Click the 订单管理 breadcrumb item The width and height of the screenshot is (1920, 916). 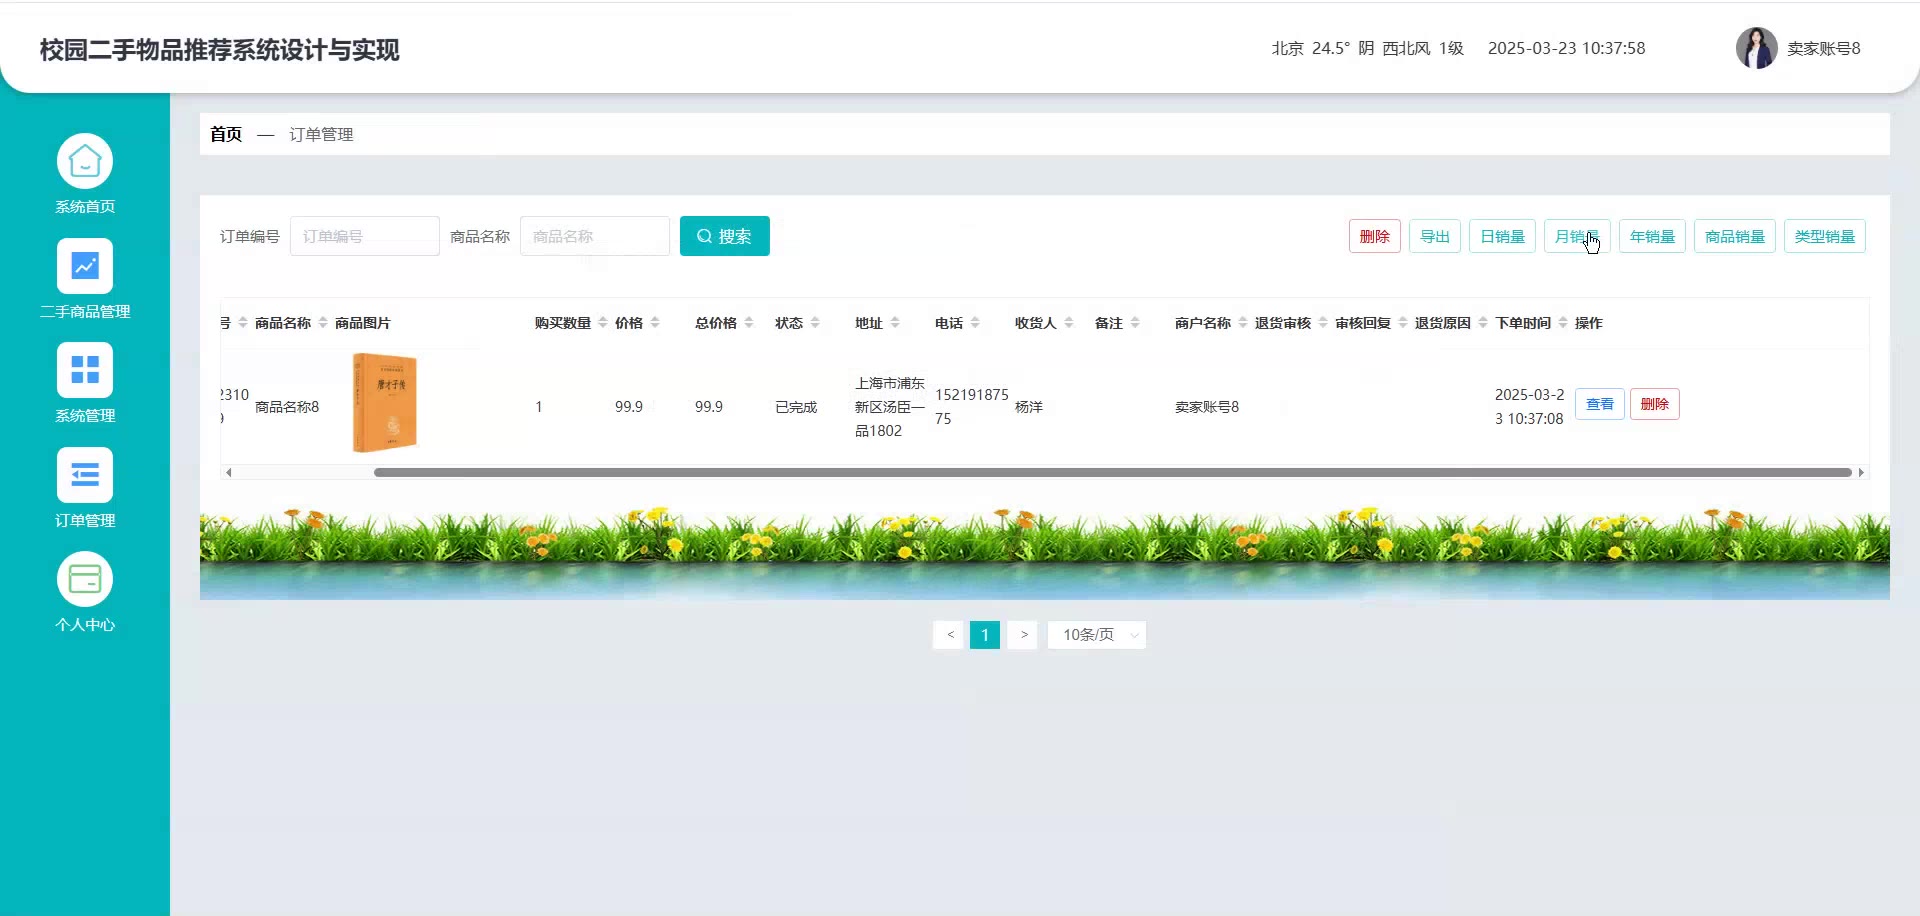pyautogui.click(x=321, y=134)
